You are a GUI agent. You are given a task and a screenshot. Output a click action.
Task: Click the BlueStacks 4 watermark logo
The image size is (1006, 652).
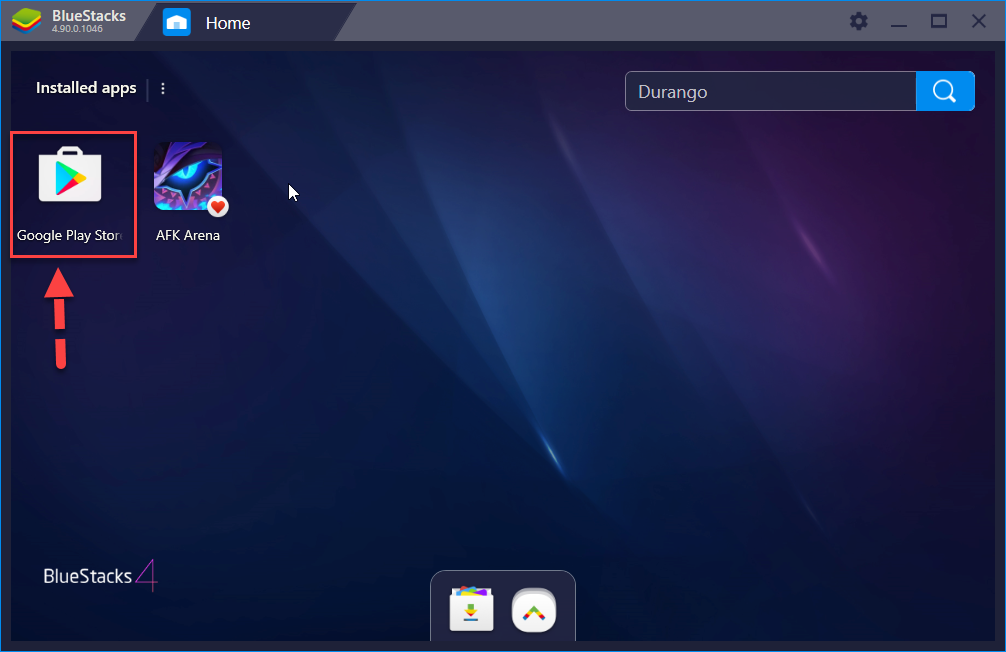point(100,576)
